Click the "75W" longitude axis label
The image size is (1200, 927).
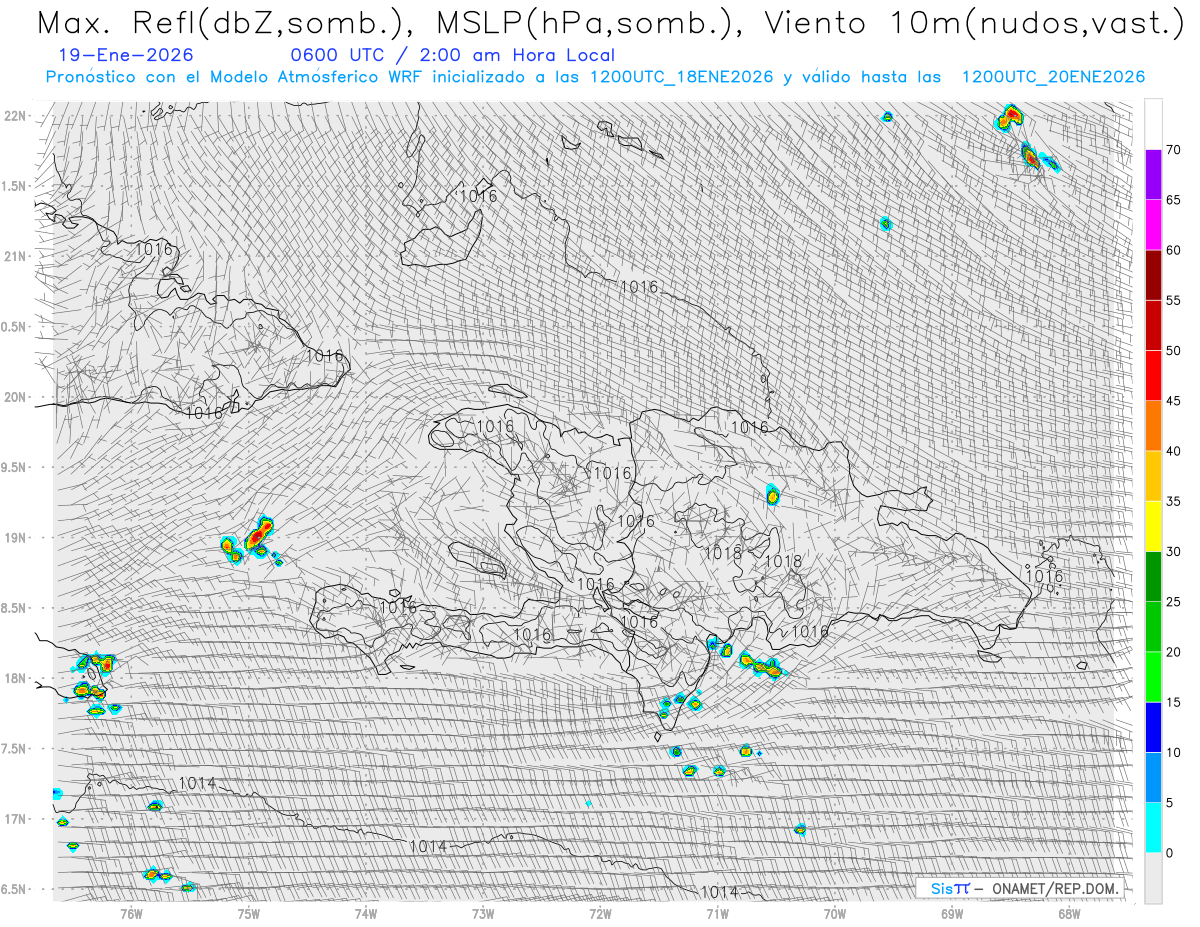tap(248, 913)
